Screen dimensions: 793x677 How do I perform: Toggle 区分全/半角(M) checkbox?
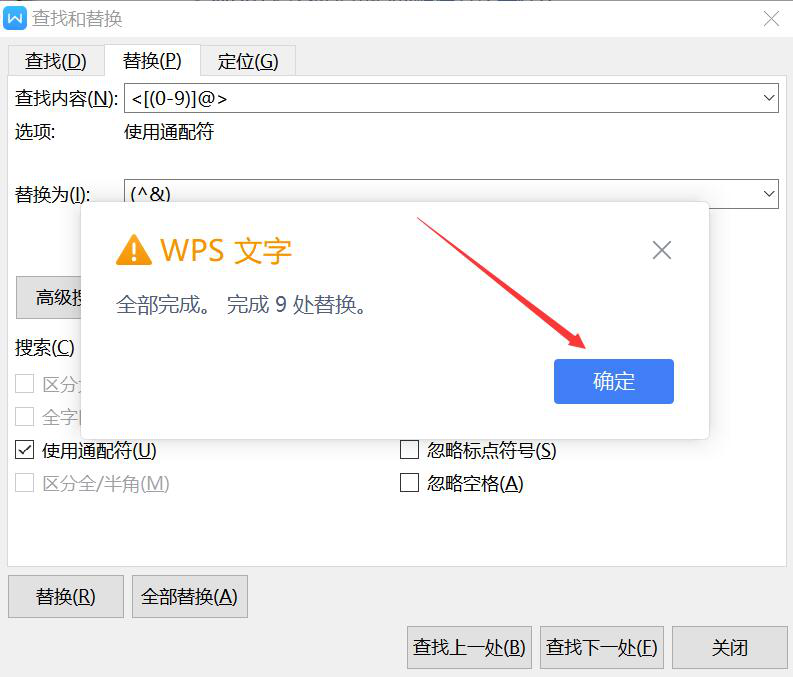coord(24,483)
